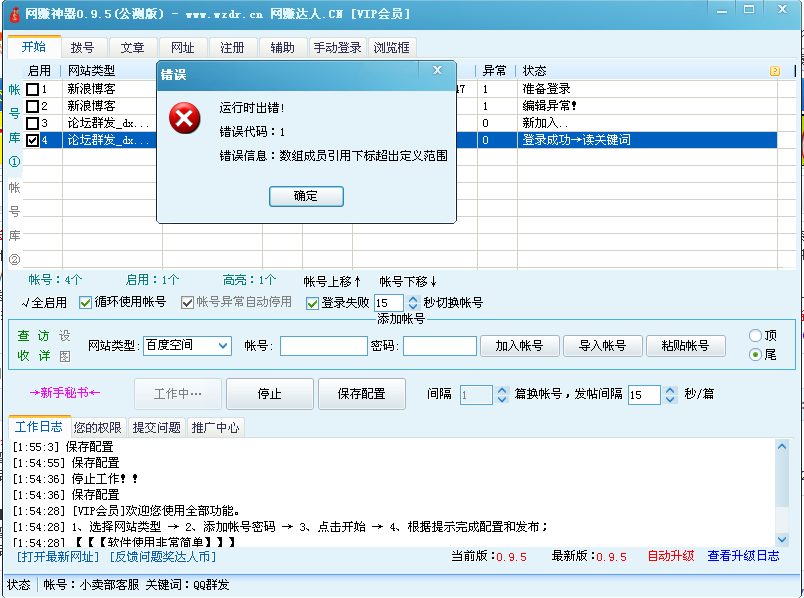
Task: Switch to the 文章 tab
Action: point(134,46)
